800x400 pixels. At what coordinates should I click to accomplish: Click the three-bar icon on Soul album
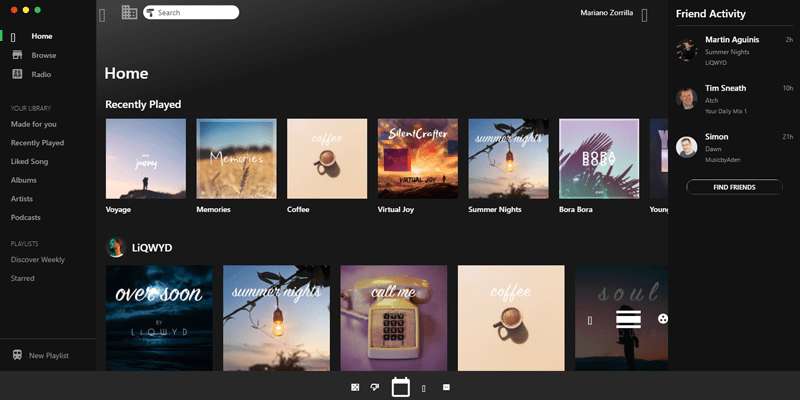point(628,319)
